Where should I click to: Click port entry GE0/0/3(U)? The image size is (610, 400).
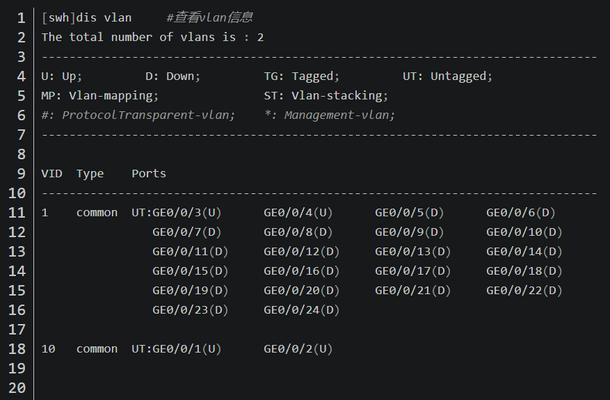coord(187,212)
